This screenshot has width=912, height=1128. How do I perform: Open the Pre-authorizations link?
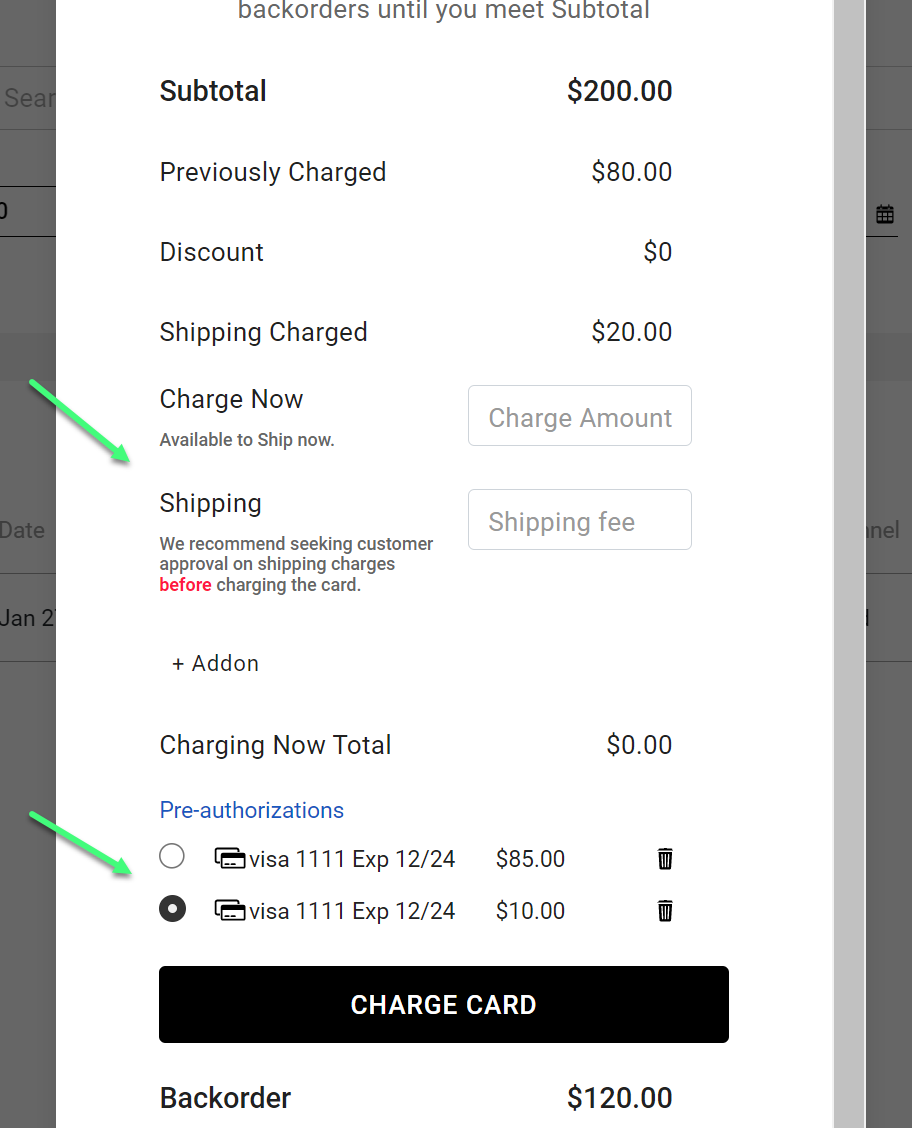252,810
